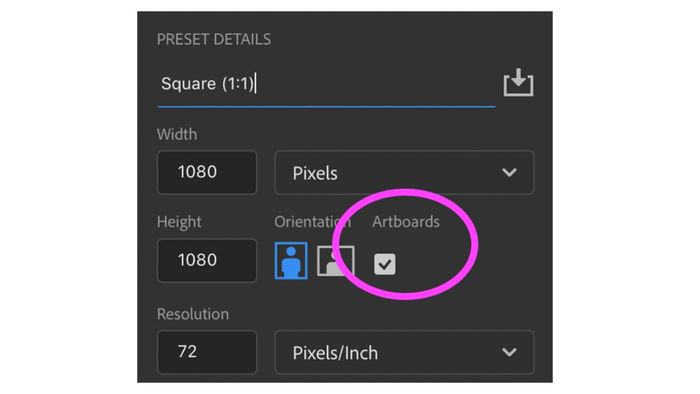Click the blue underline below preset name
Image resolution: width=700 pixels, height=394 pixels.
pos(327,107)
